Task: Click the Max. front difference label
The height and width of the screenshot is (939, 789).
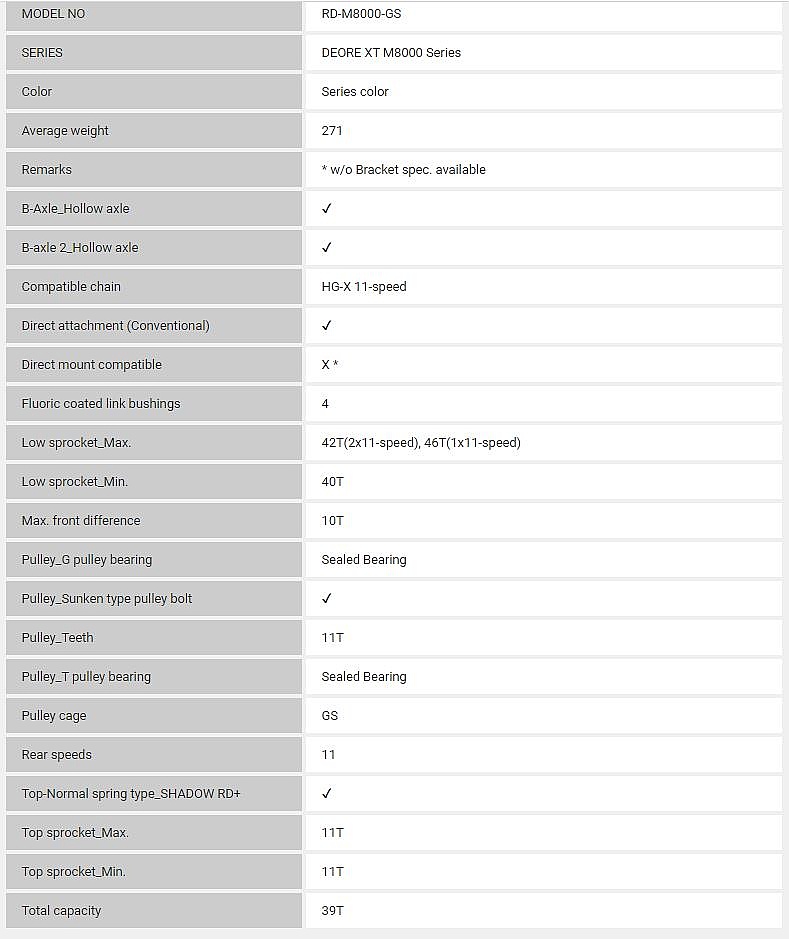Action: (81, 520)
